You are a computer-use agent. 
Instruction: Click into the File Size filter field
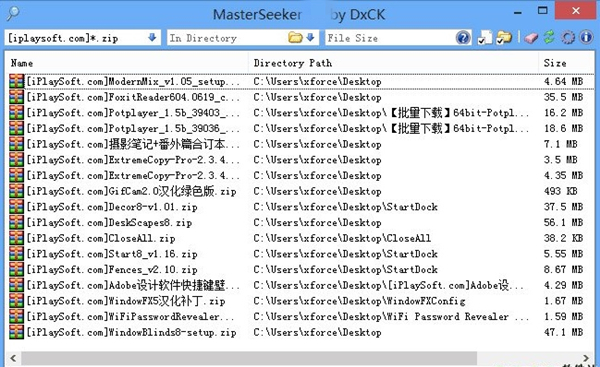(x=390, y=38)
